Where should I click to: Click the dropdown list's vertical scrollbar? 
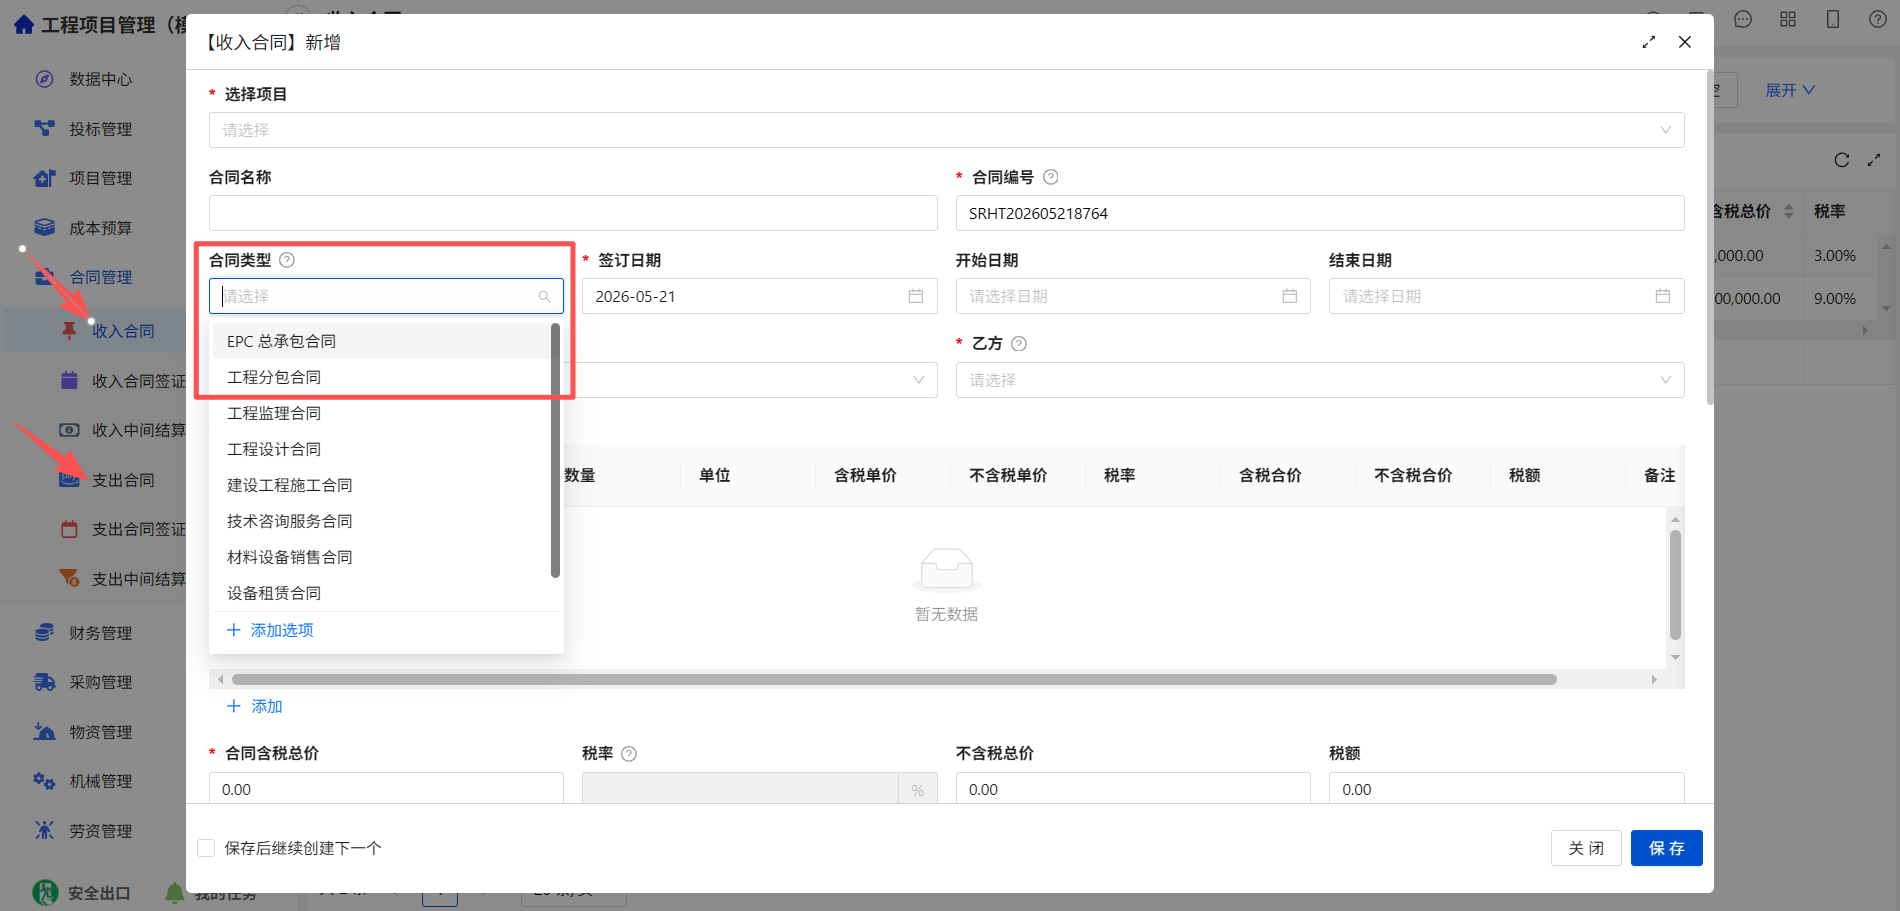point(555,450)
